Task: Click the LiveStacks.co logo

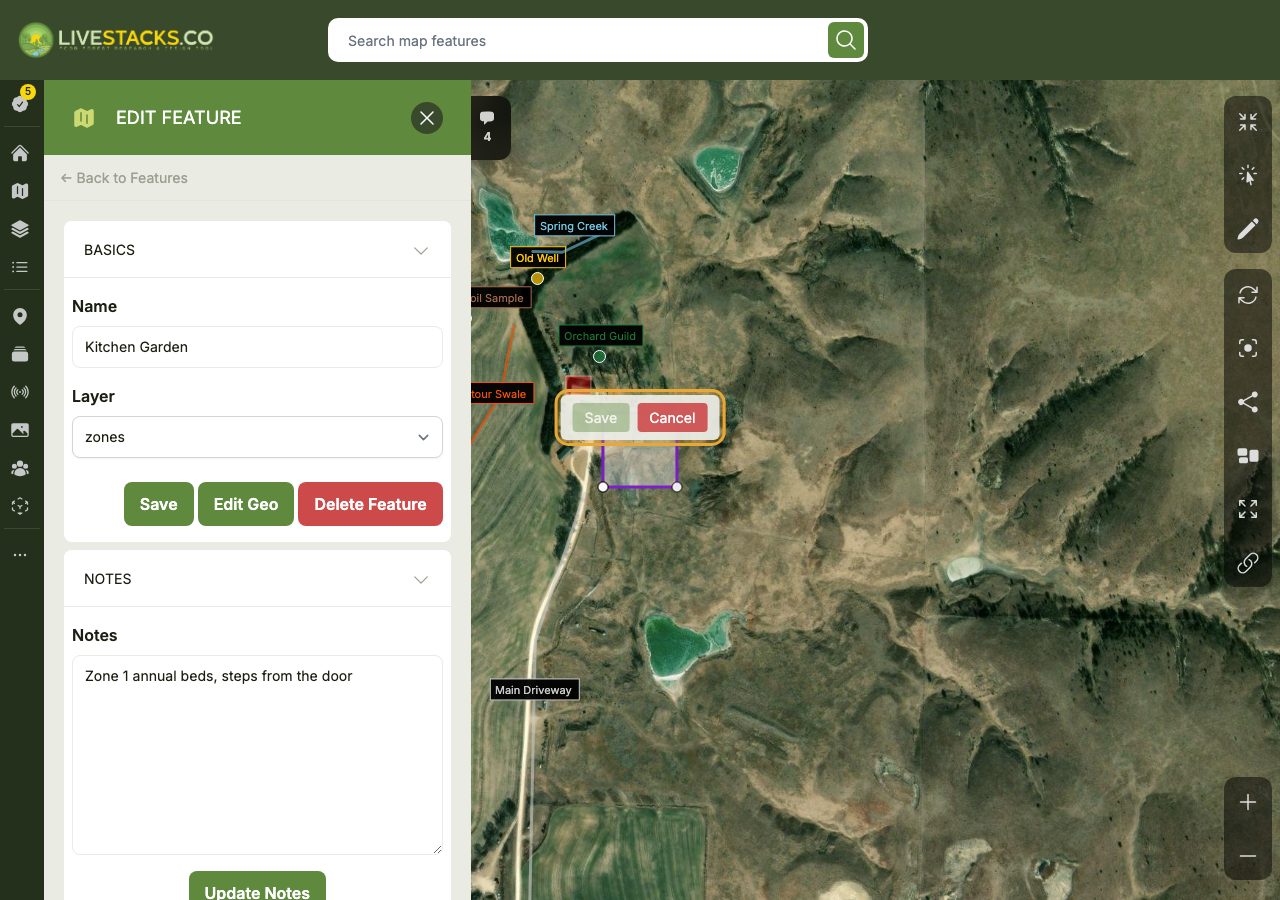Action: [116, 40]
